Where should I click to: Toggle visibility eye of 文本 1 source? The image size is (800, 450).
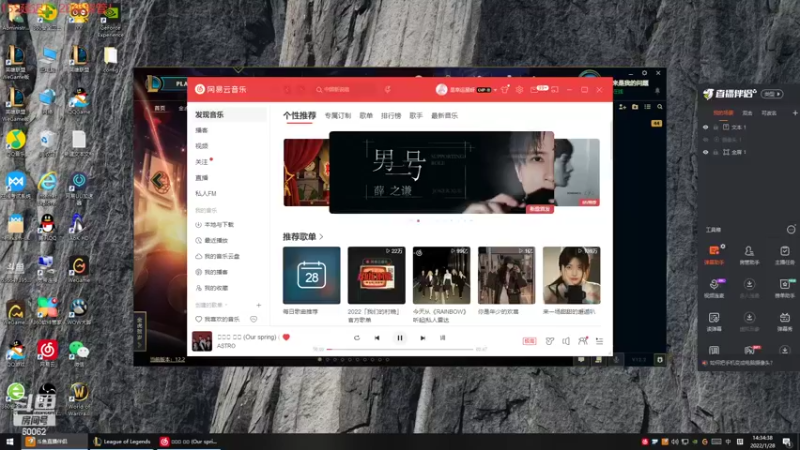[x=706, y=127]
